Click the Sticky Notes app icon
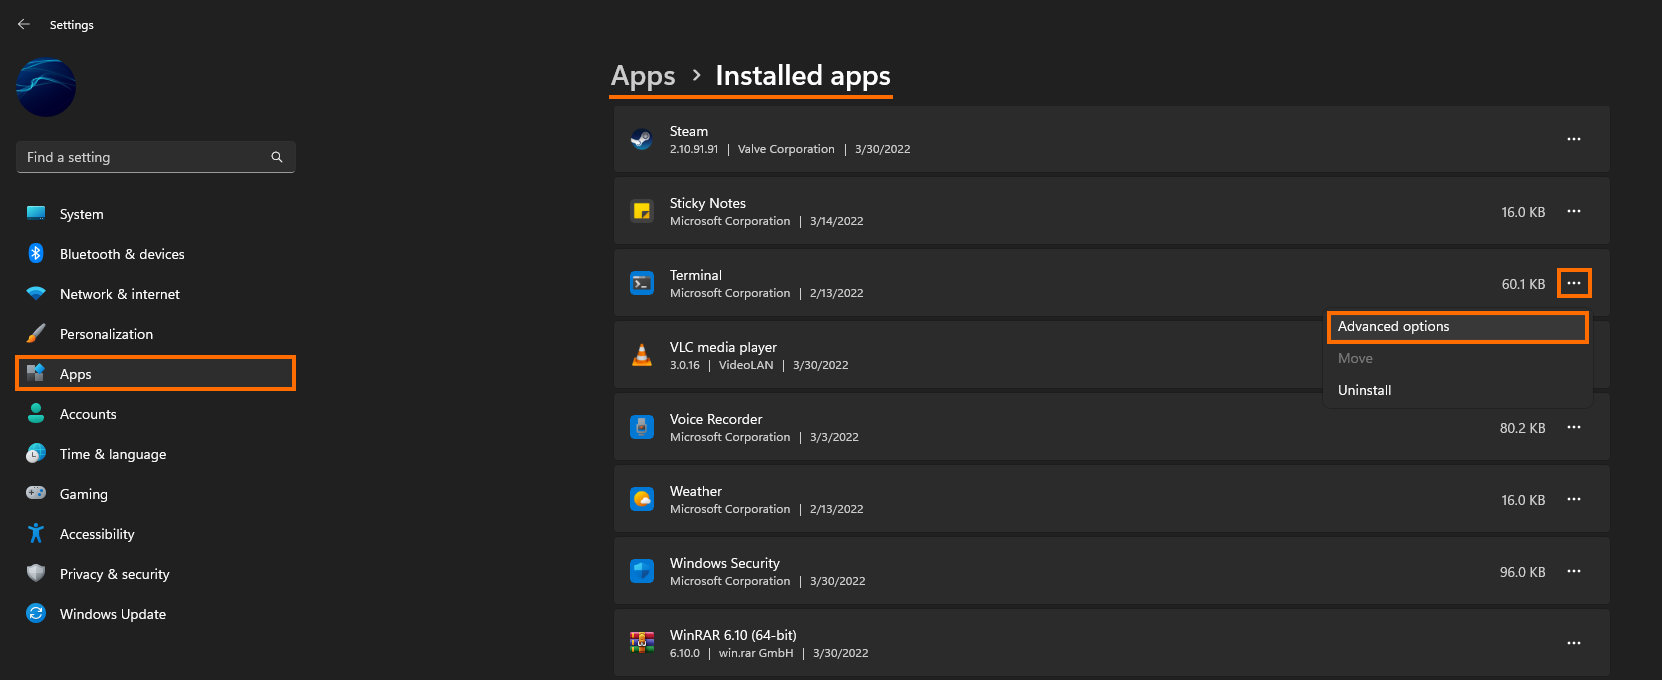The image size is (1662, 680). (642, 211)
